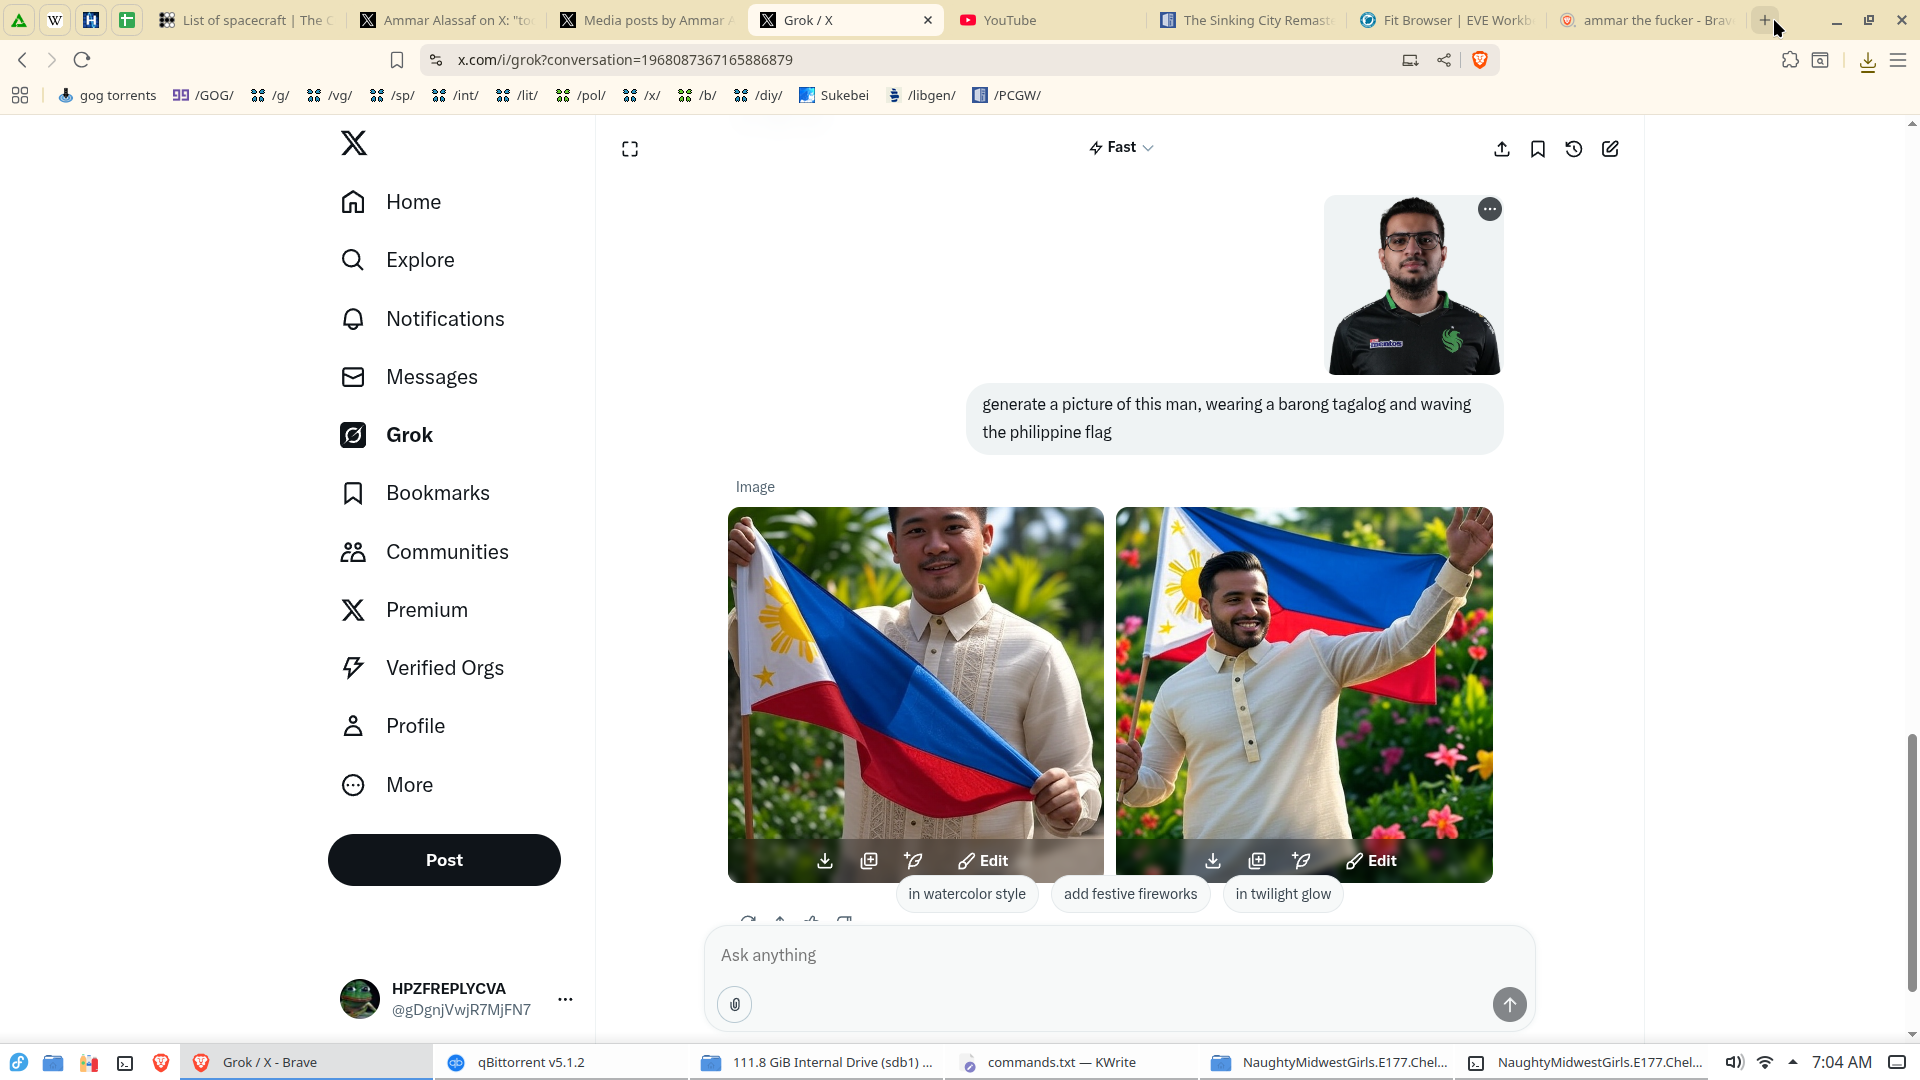Focus the Ask anything input field

1119,955
